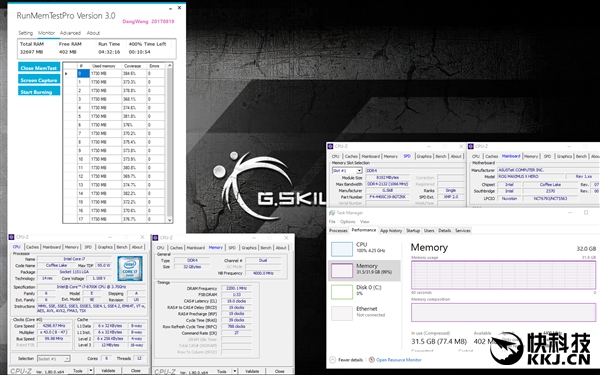Open the File menu in Task Manager
The width and height of the screenshot is (600, 375).
[x=332, y=222]
